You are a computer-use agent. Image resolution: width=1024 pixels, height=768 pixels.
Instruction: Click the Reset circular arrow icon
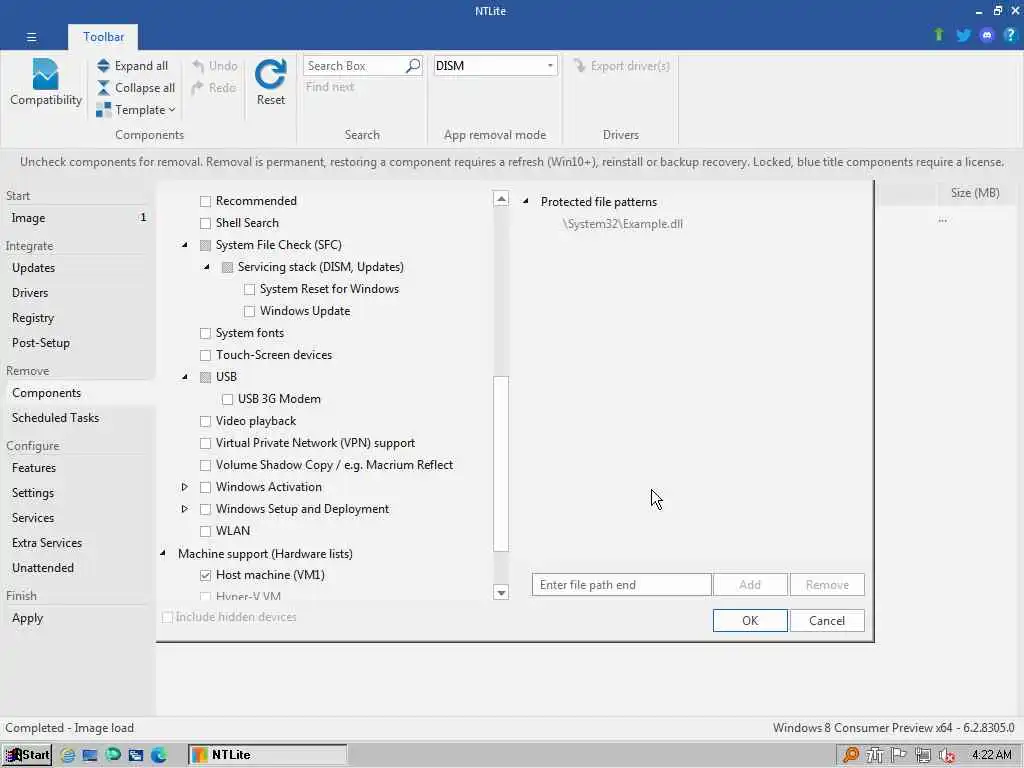click(x=270, y=74)
